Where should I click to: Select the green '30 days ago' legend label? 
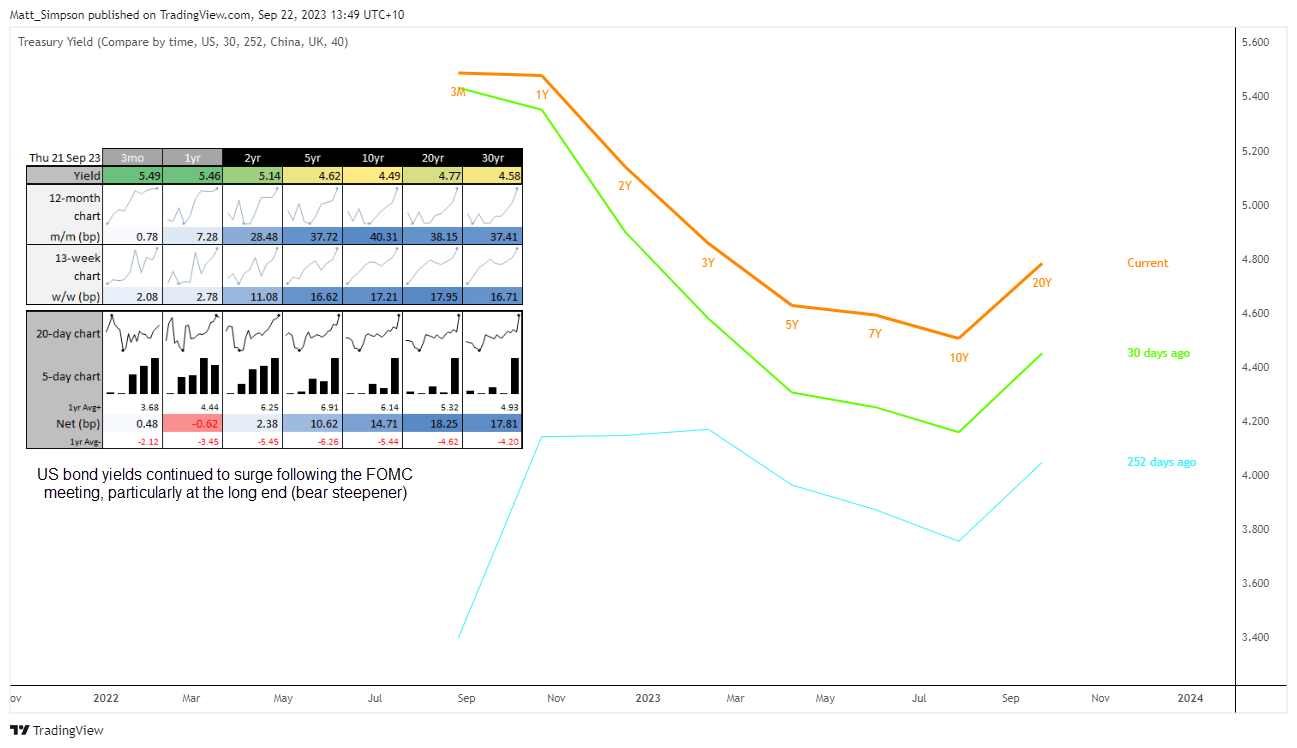pos(1158,353)
